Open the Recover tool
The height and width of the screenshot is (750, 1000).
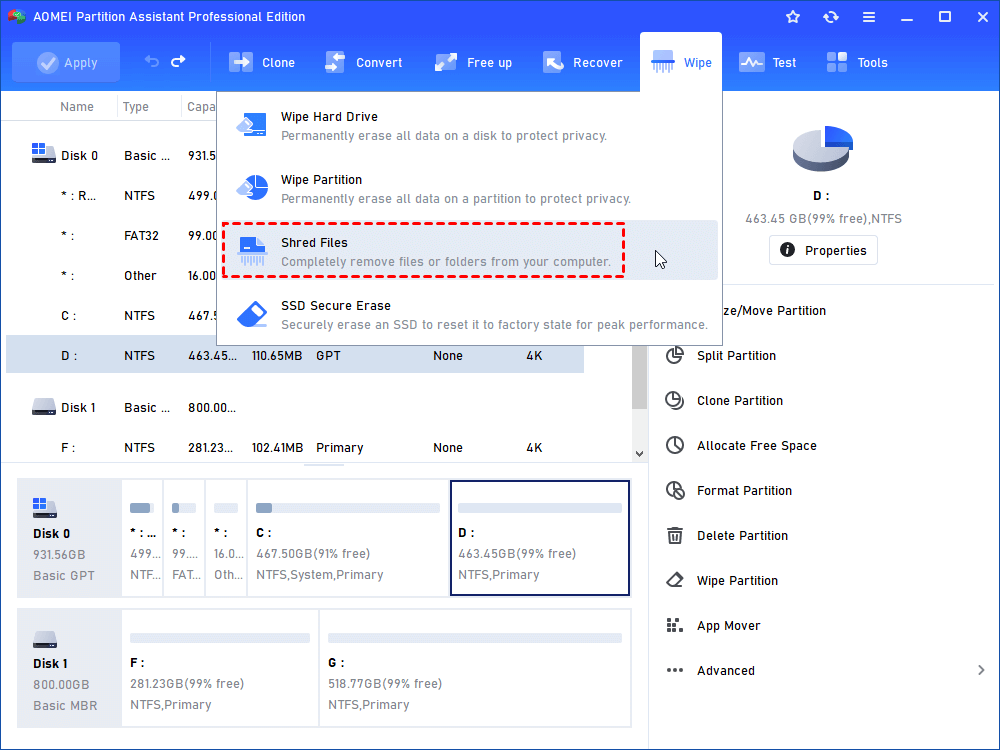553,62
